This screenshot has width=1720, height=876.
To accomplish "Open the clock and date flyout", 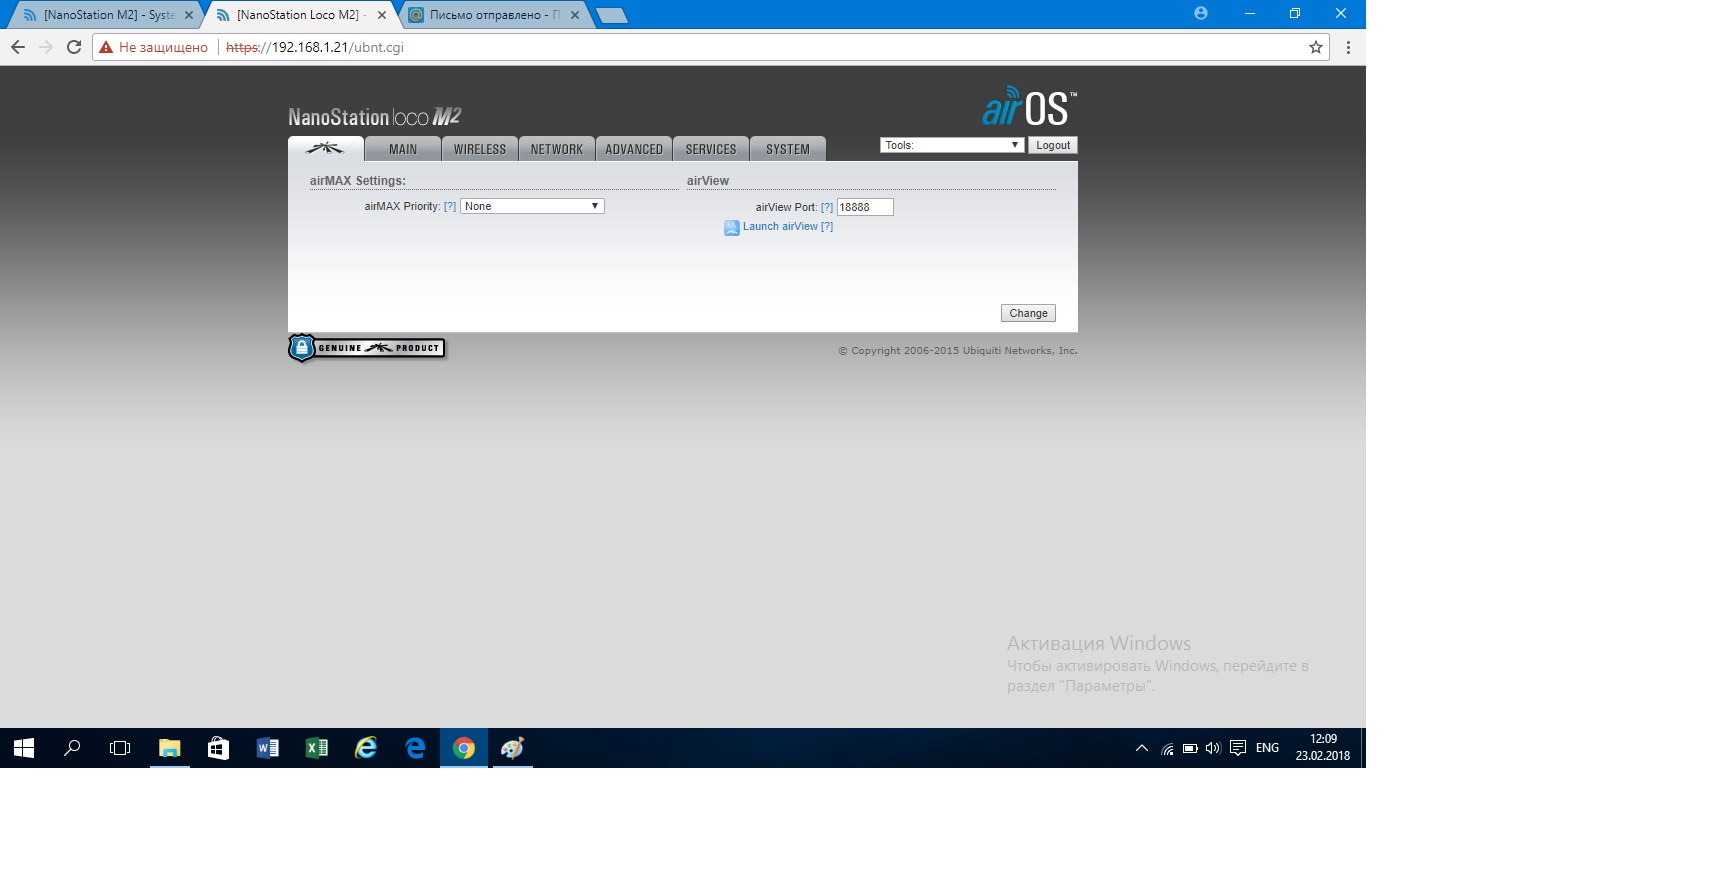I will [1323, 748].
